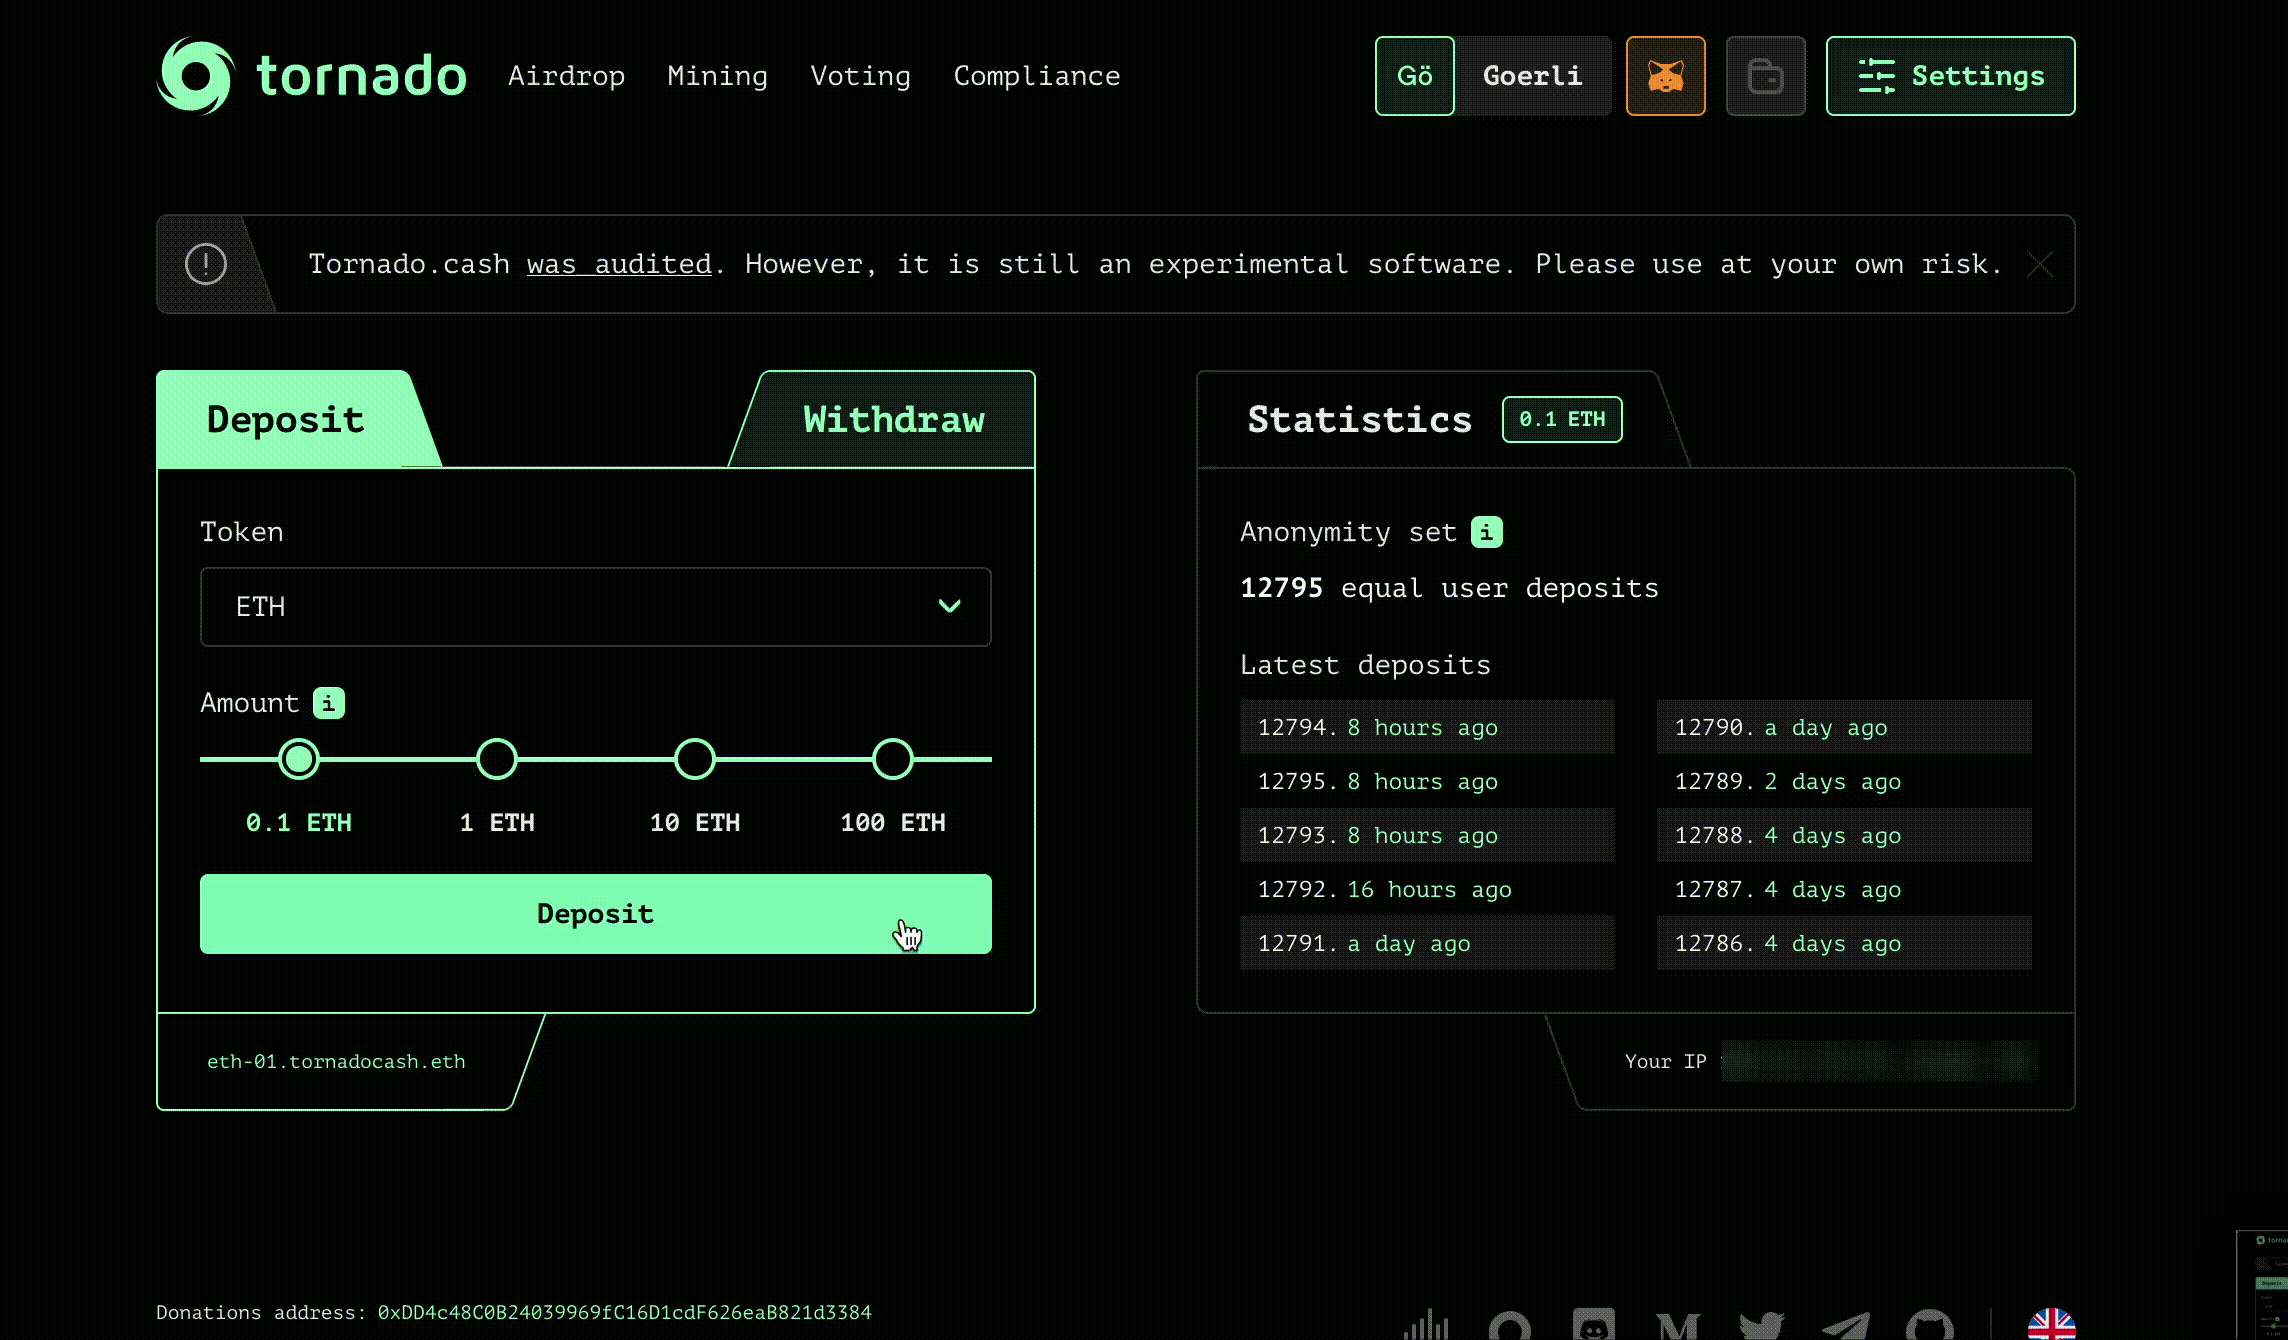Click the Anonymity set info icon

[1486, 532]
